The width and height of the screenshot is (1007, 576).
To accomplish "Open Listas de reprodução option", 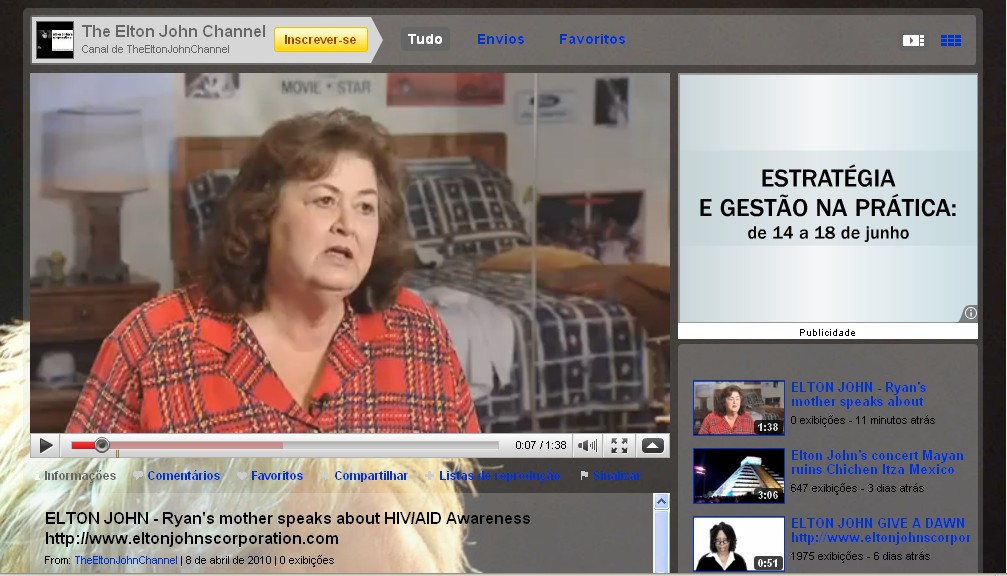I will pos(499,476).
